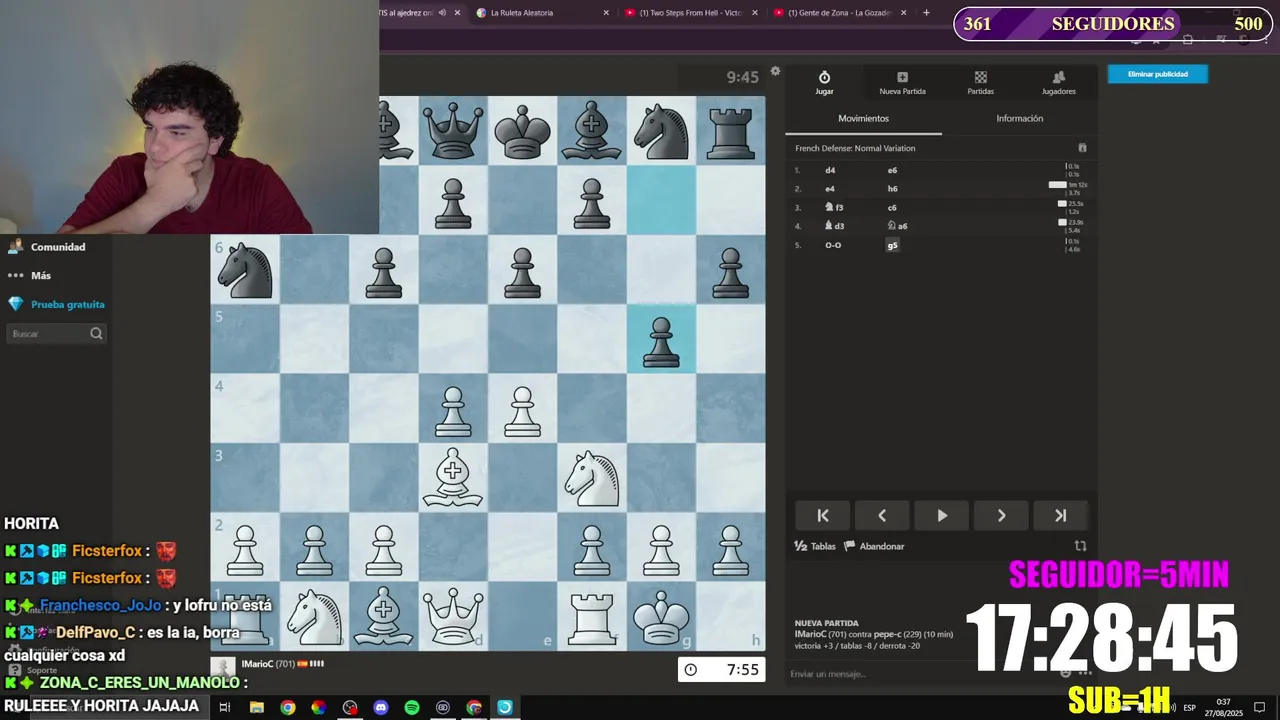1280x720 pixels.
Task: Open the Nueva Partida tab
Action: tap(902, 83)
